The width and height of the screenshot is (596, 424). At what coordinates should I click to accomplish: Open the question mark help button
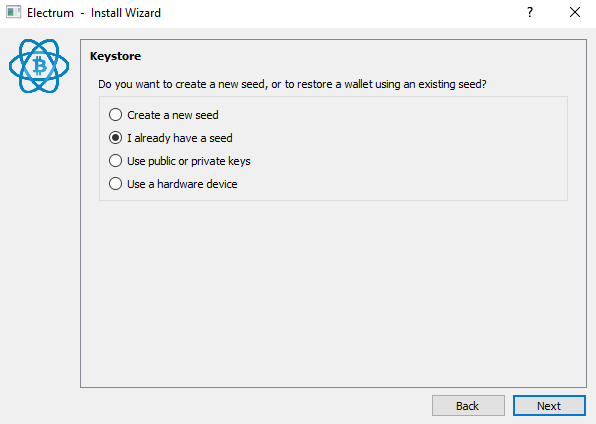point(530,12)
